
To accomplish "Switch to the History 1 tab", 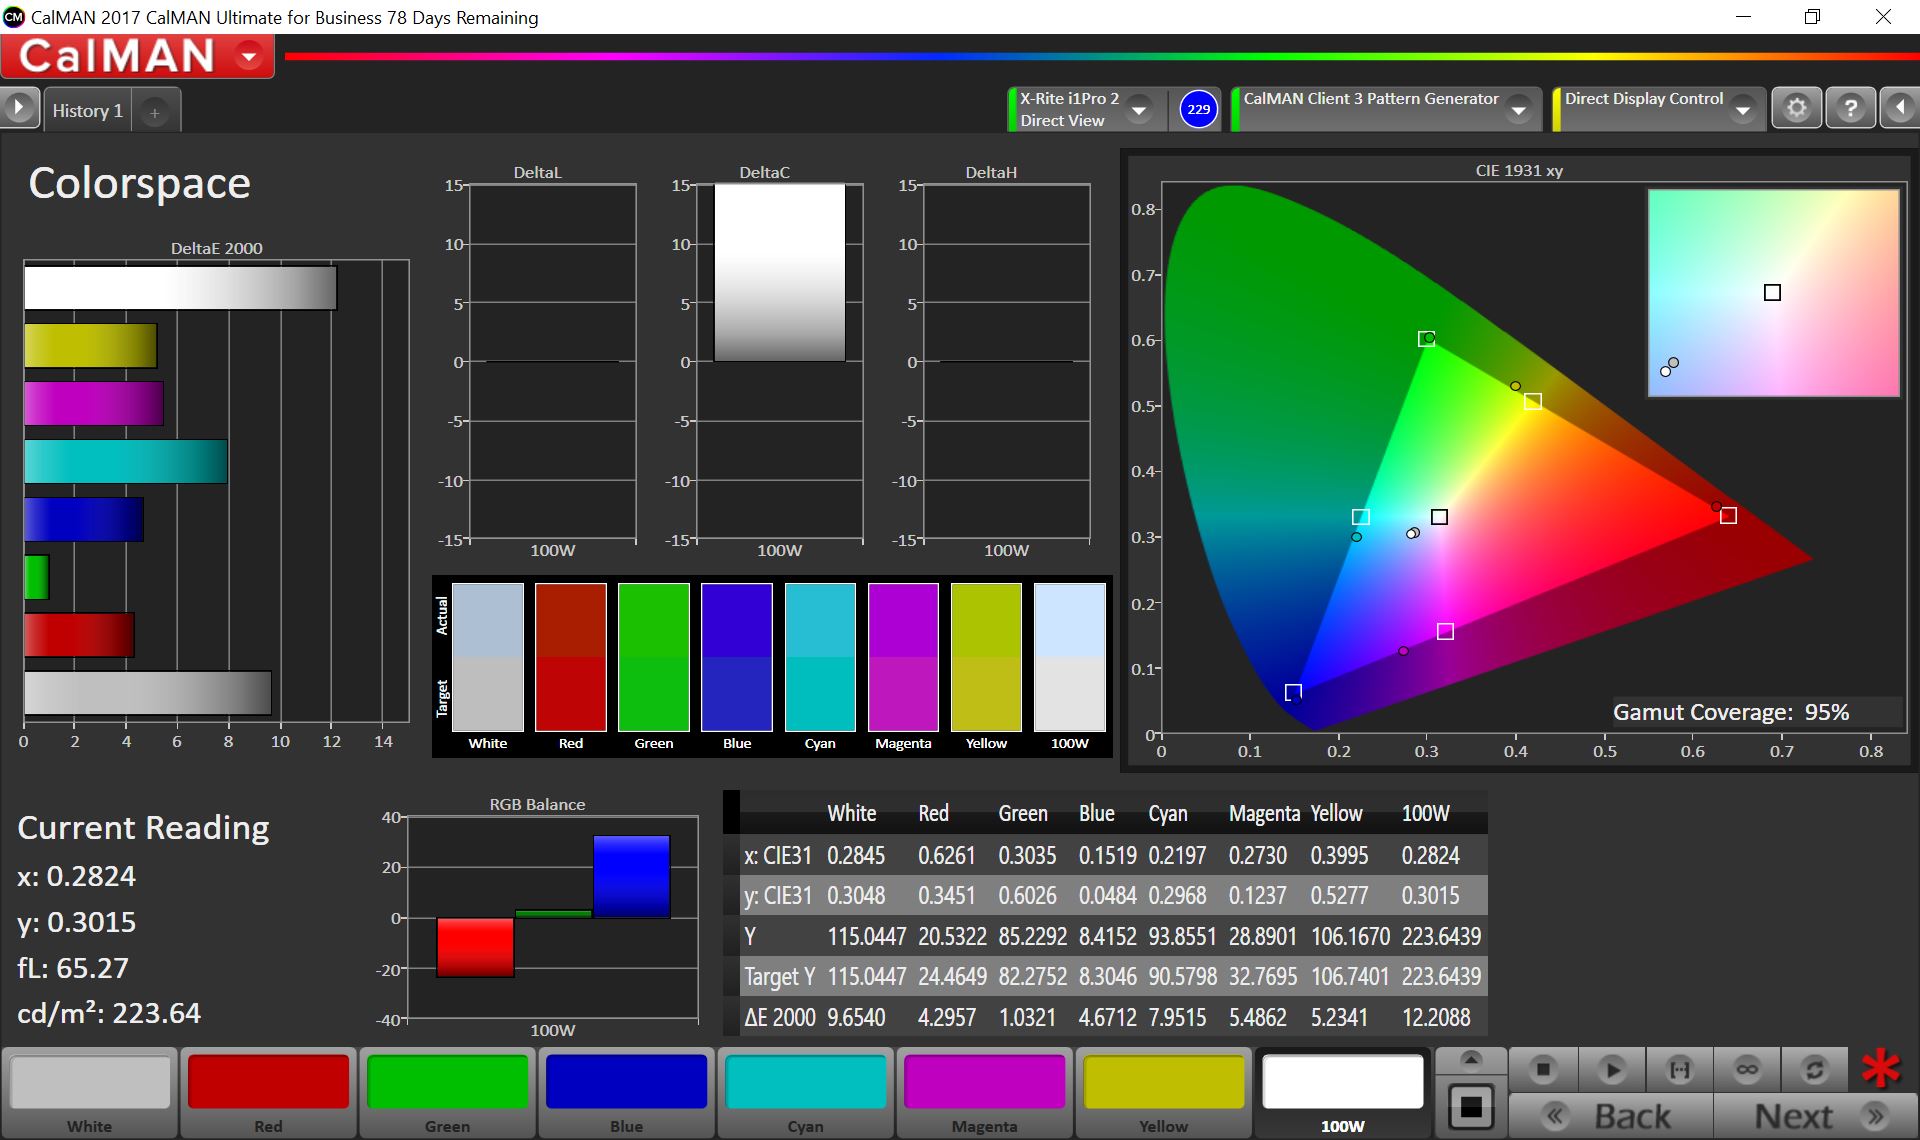I will 88,111.
